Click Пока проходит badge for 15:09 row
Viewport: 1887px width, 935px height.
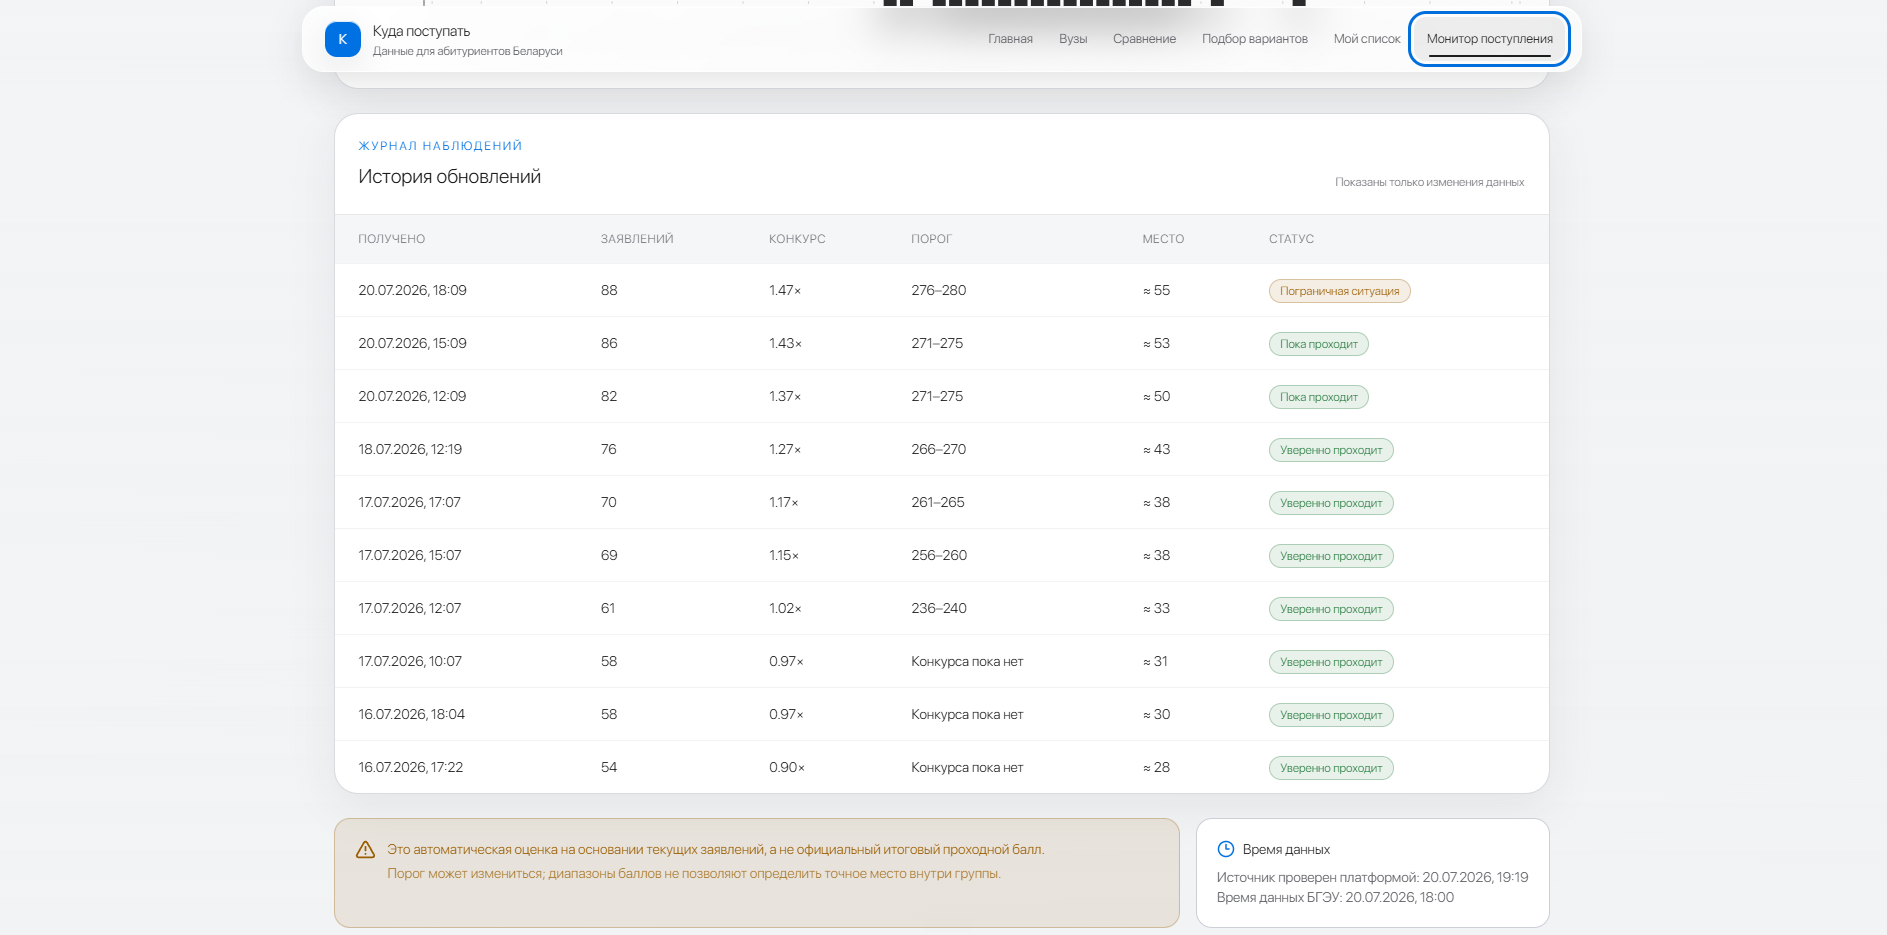tap(1318, 344)
